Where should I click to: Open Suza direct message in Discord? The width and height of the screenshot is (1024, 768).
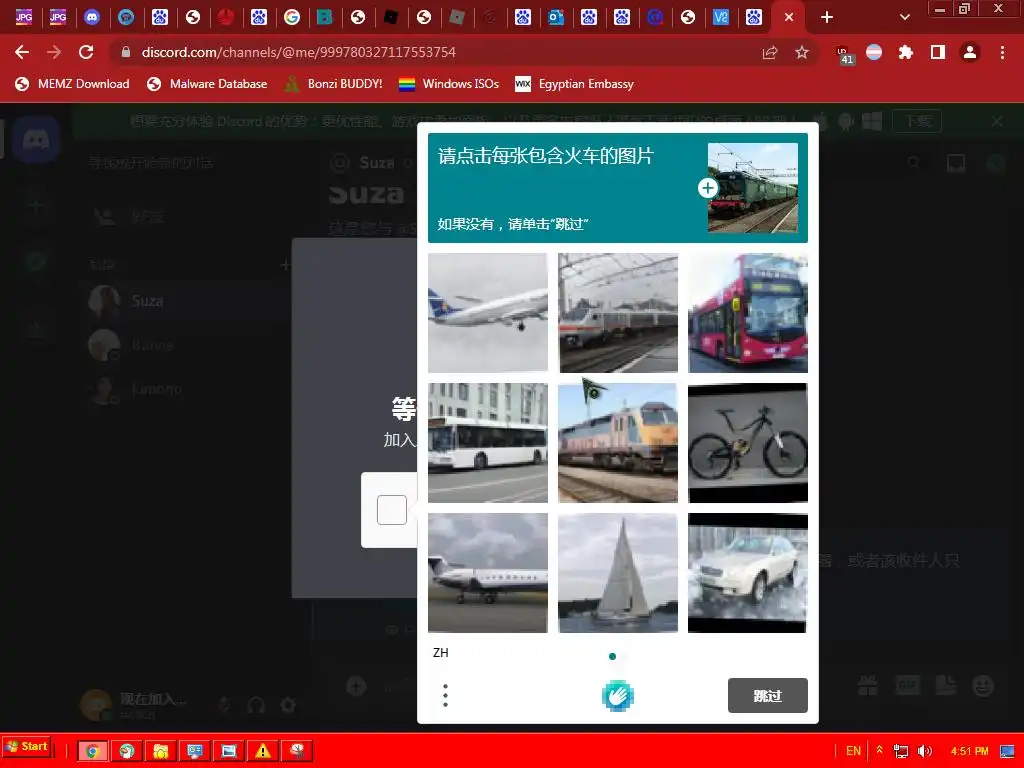(x=186, y=301)
